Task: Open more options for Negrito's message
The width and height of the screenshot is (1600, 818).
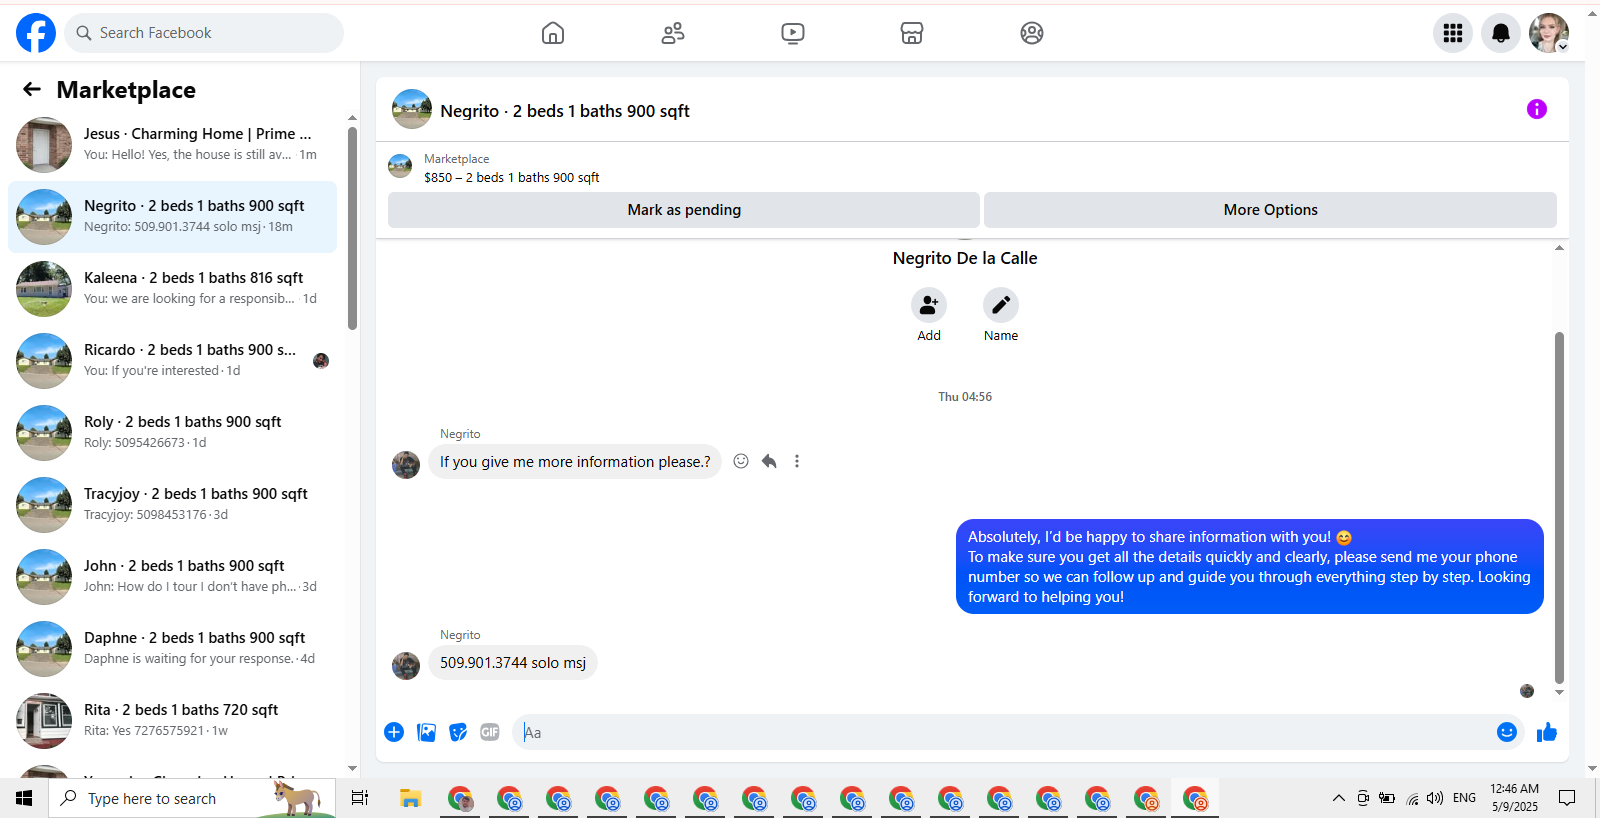Action: (797, 461)
